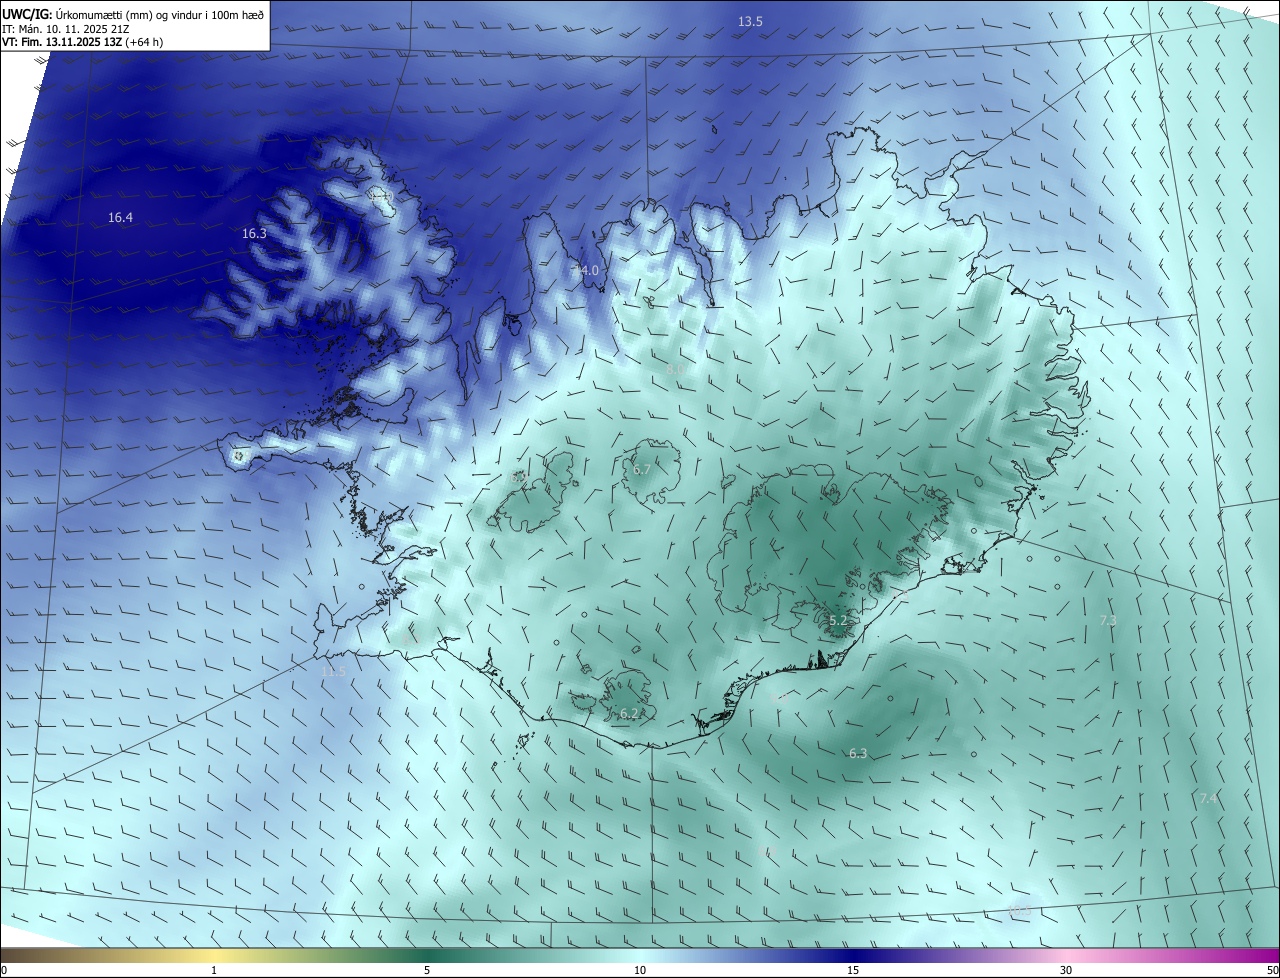The image size is (1280, 978).
Task: Click the 7.3 value on the map
Action: tap(1108, 620)
